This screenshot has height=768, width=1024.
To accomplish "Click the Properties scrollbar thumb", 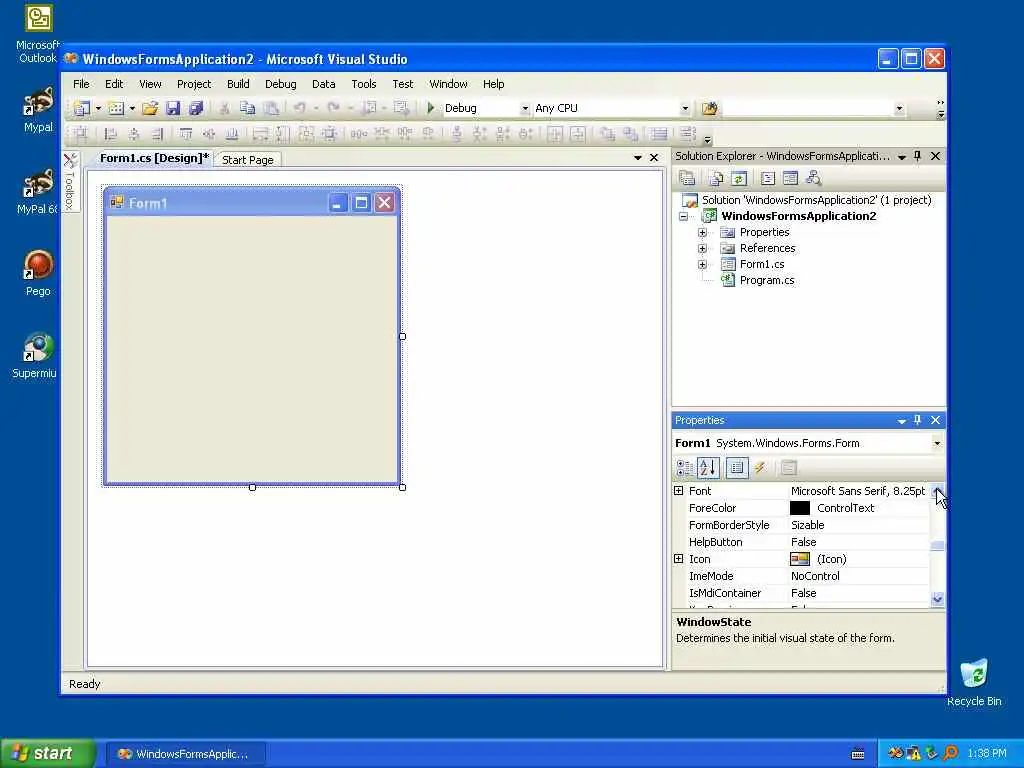I will 938,545.
